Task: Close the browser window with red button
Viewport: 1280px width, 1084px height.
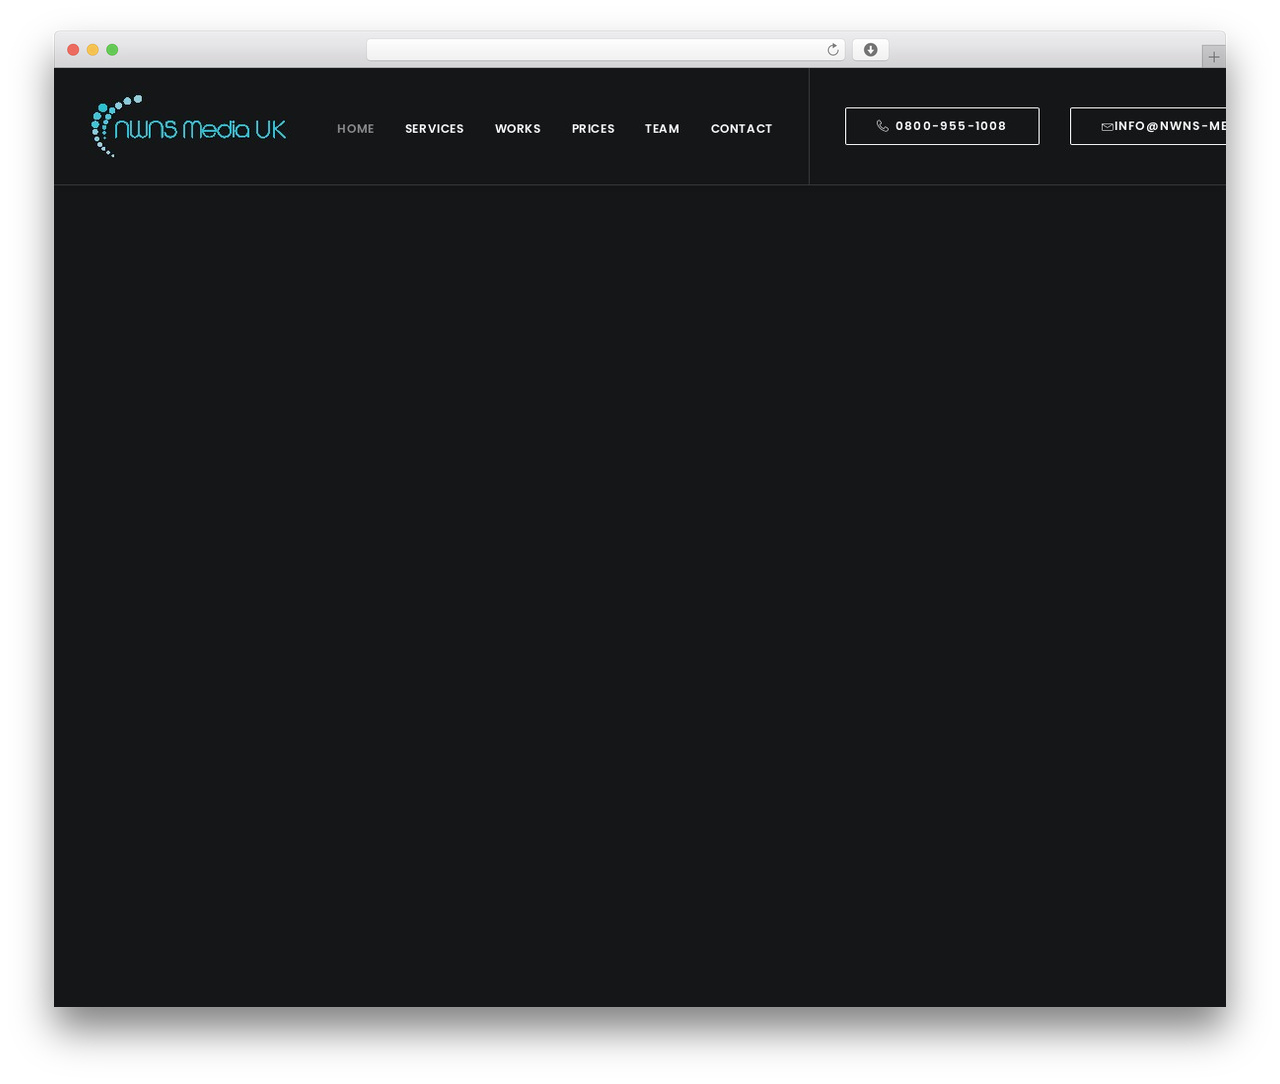Action: 73,50
